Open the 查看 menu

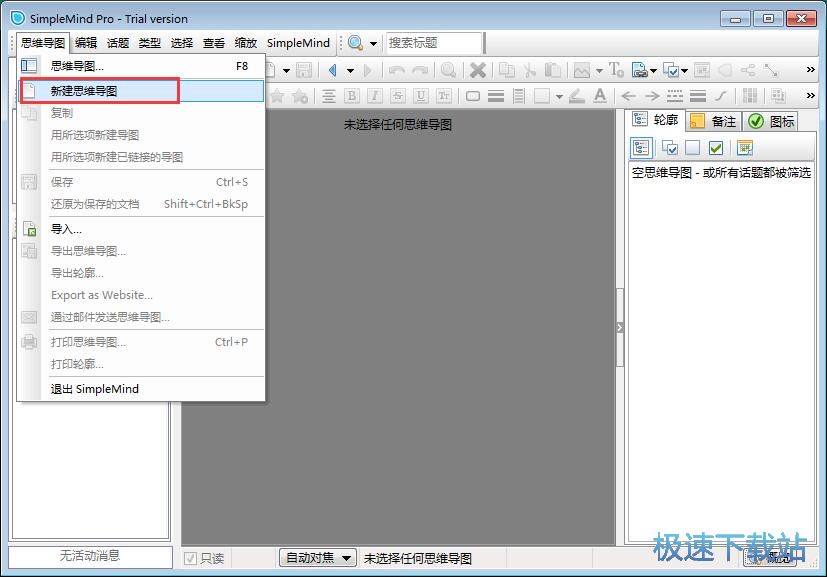pyautogui.click(x=214, y=43)
